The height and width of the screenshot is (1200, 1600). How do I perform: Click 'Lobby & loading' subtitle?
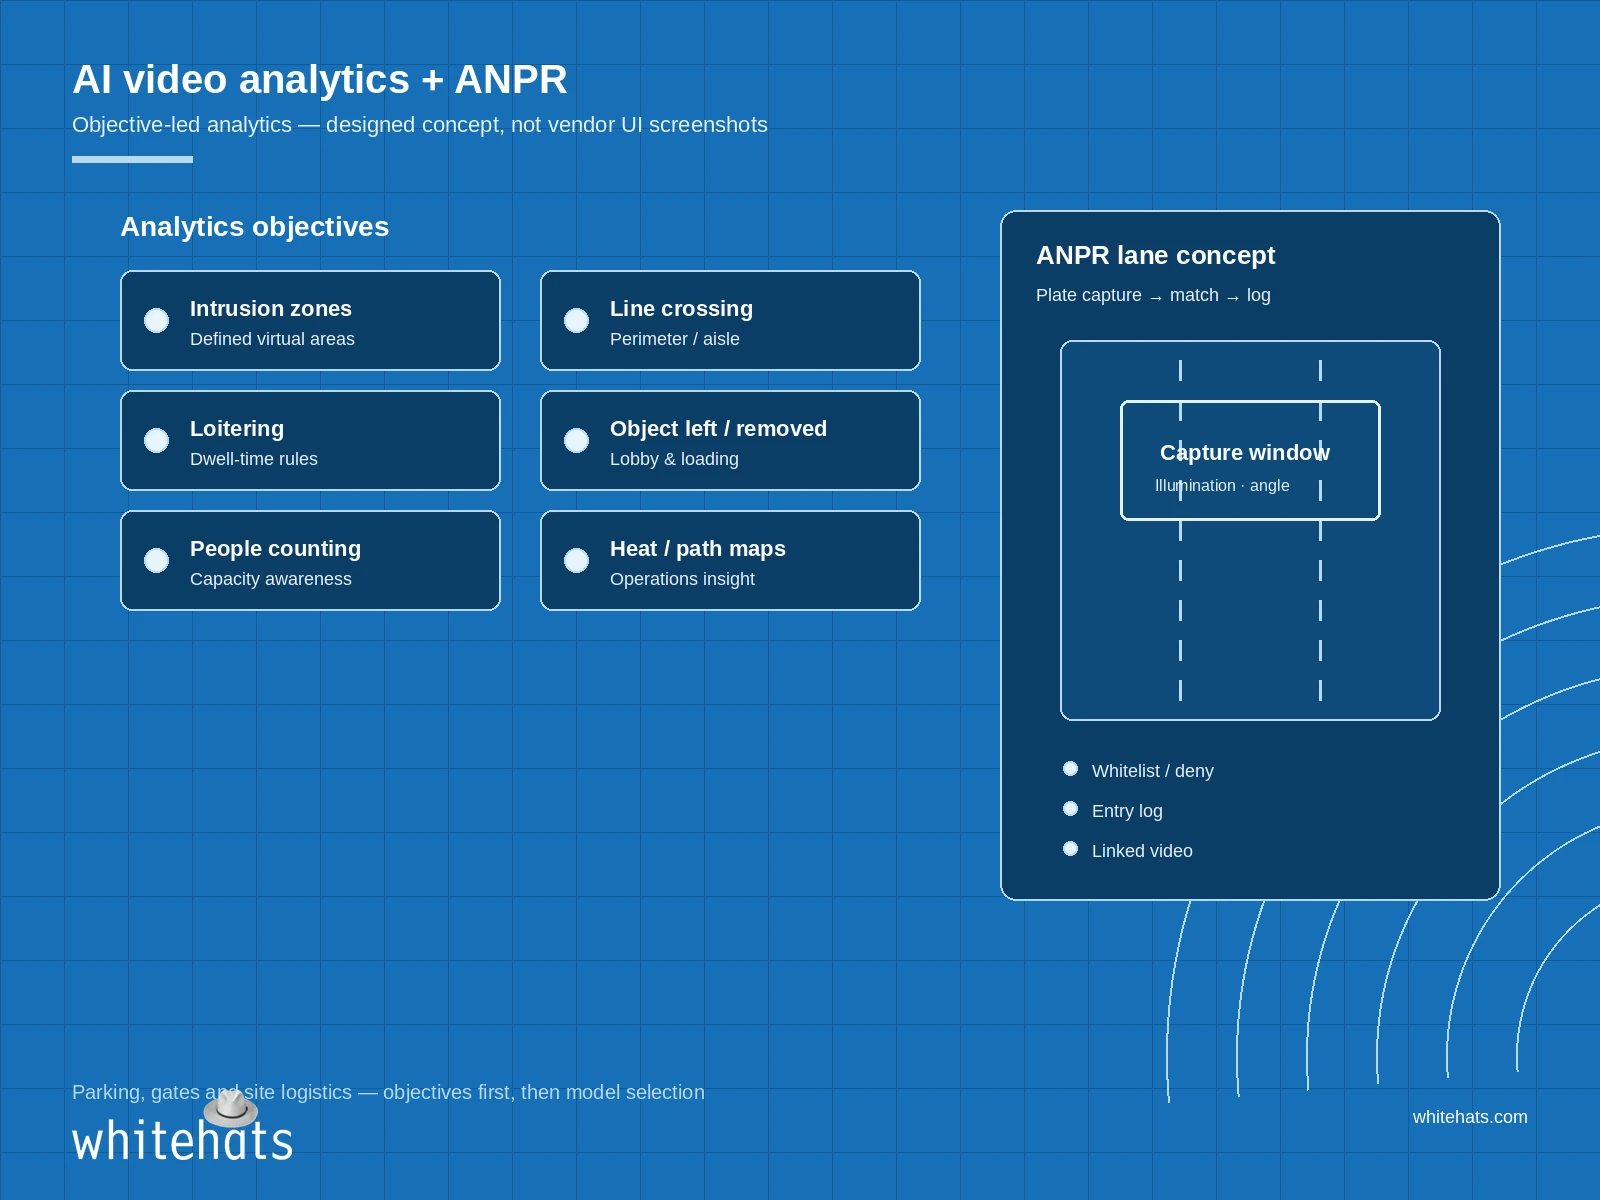[x=674, y=459]
